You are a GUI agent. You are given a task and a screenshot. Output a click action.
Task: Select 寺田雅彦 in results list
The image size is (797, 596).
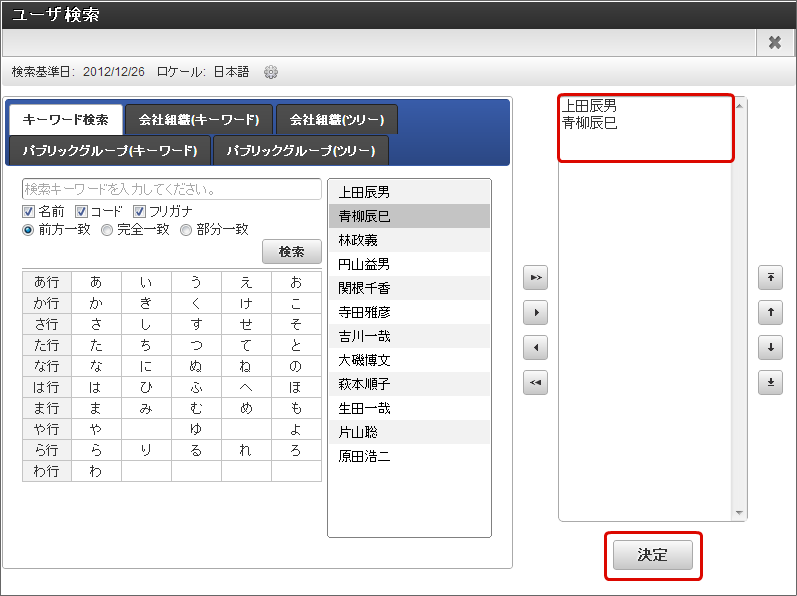tap(409, 312)
